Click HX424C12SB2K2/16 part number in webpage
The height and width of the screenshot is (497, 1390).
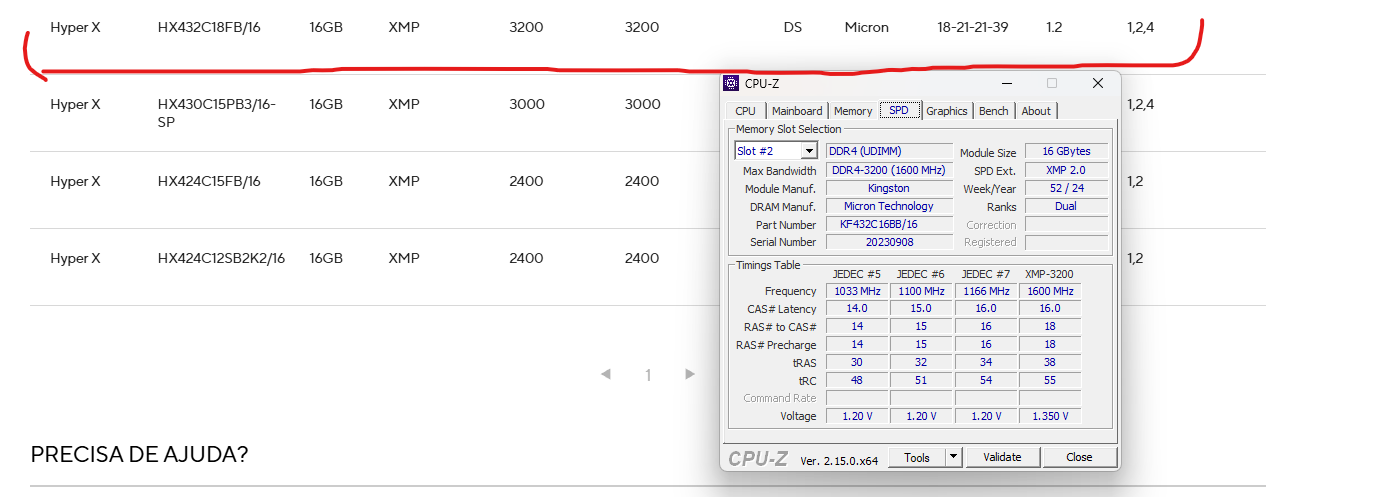[x=221, y=258]
